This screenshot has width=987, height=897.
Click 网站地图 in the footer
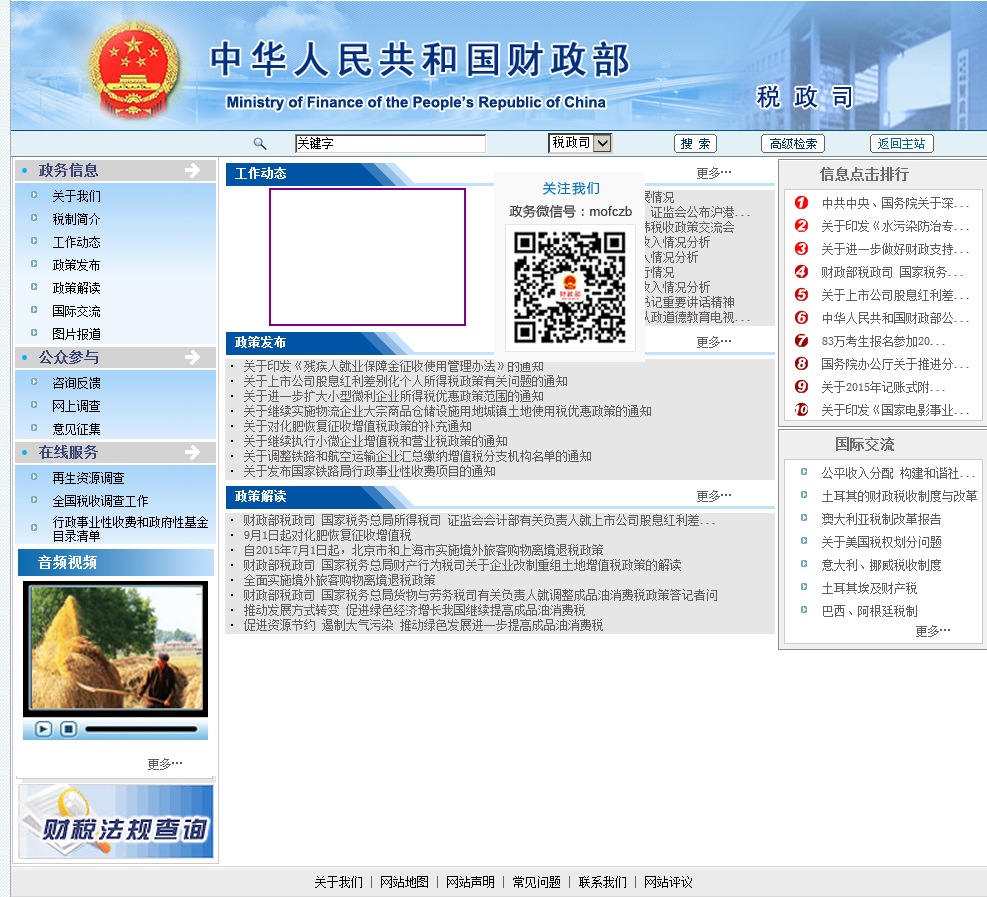tap(404, 882)
